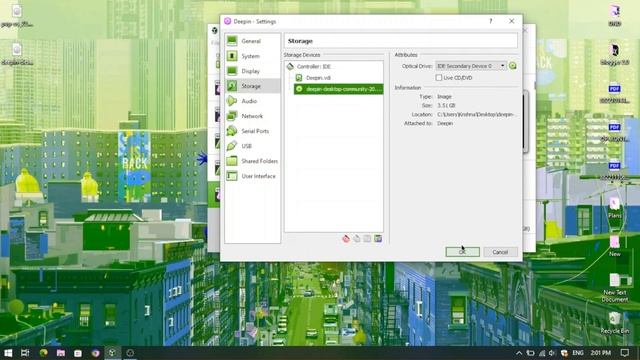
Task: Open the file manager icon on the taskbar
Action: pyautogui.click(x=61, y=353)
